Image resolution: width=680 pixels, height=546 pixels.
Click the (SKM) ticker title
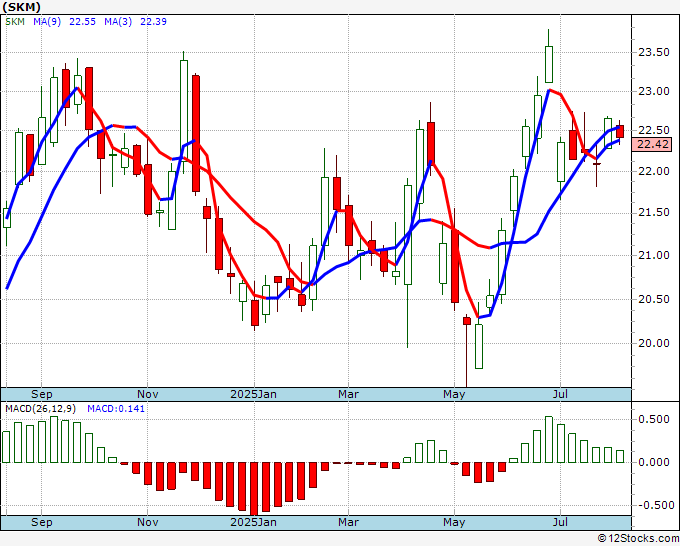(21, 7)
